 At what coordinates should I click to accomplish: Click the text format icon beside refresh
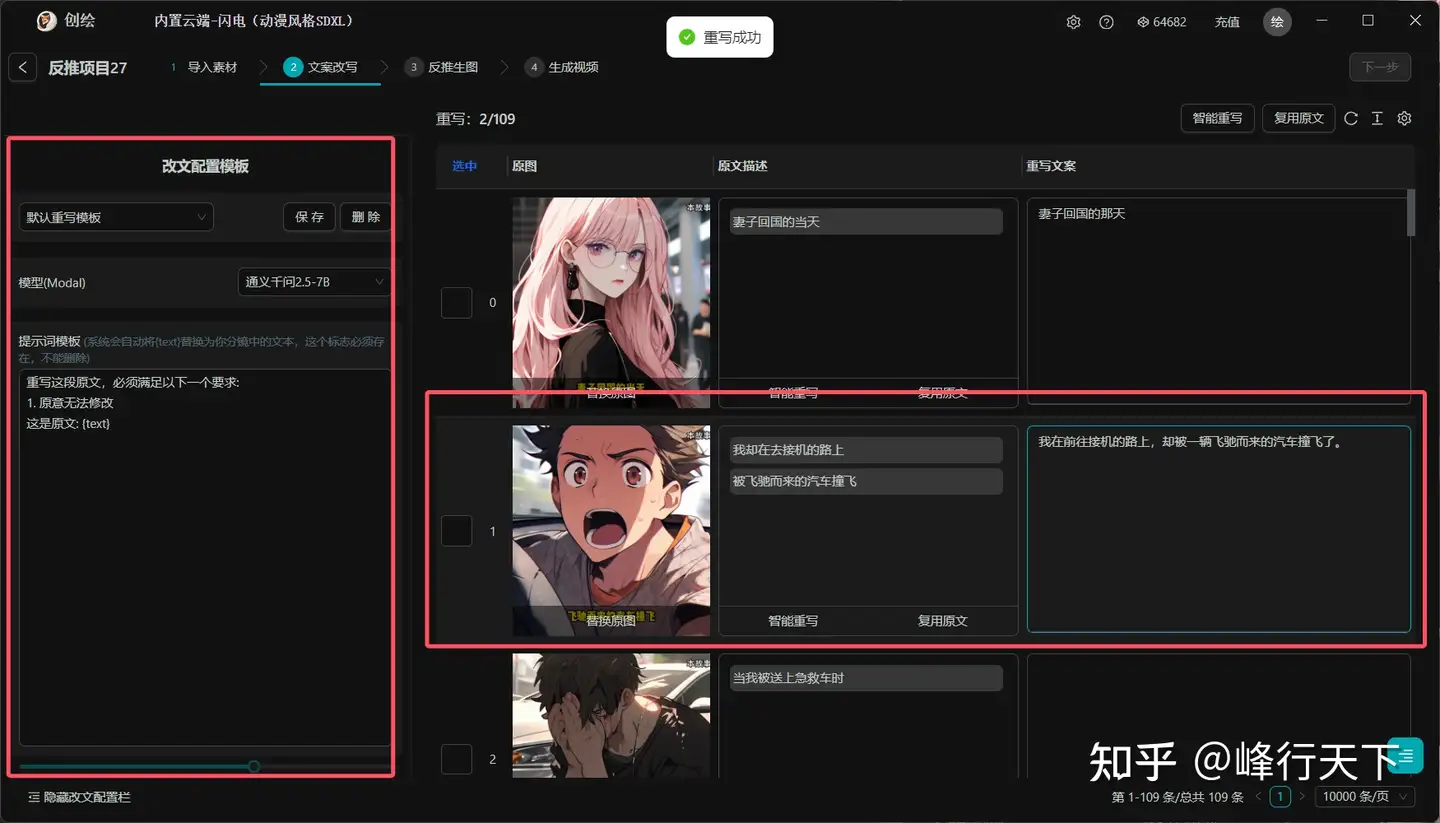point(1377,118)
